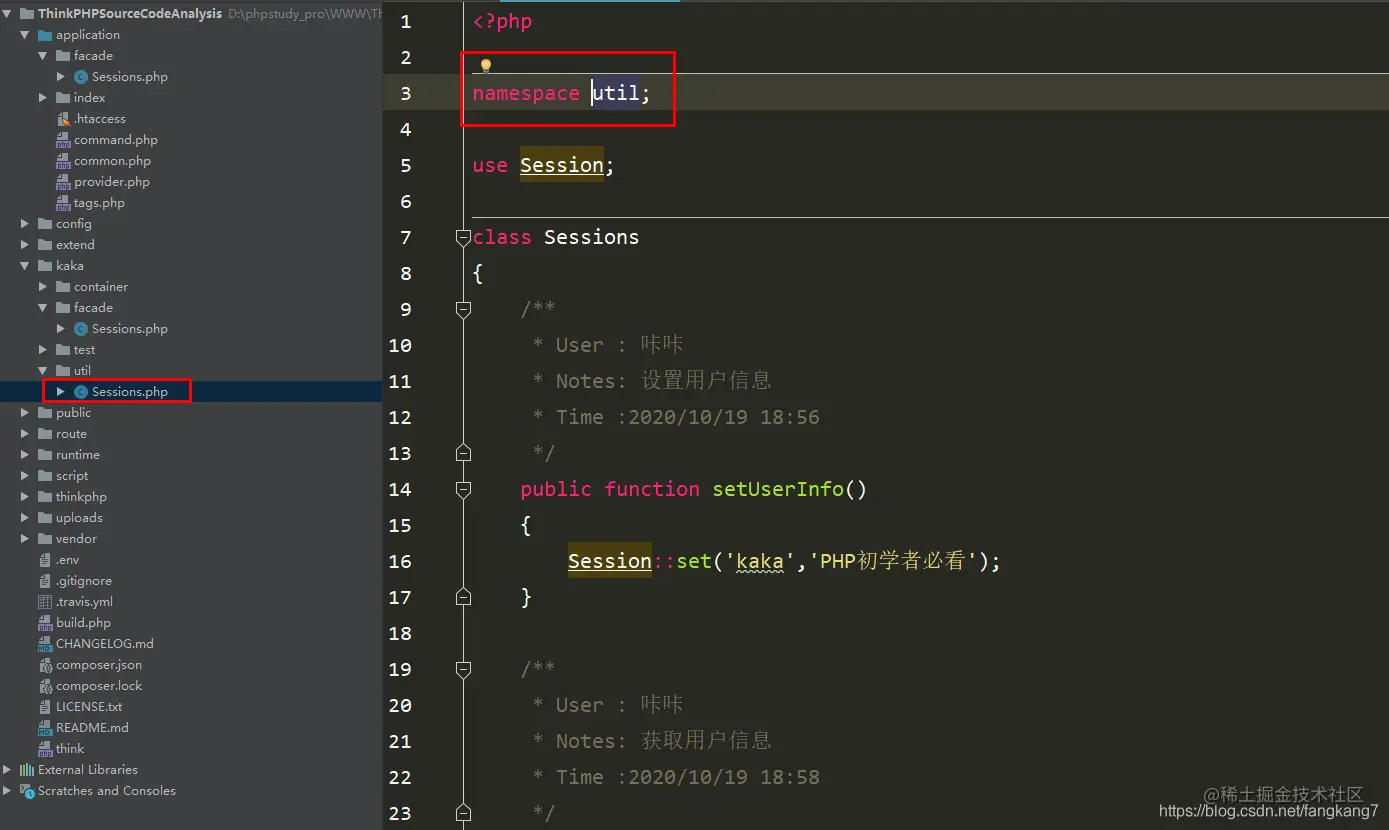The image size is (1389, 830).
Task: Select the highlighted Sessions.php row in util
Action: tap(191, 392)
